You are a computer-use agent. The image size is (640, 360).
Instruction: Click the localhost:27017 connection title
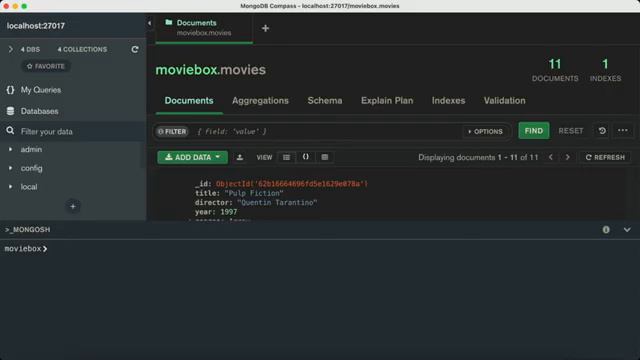(36, 26)
